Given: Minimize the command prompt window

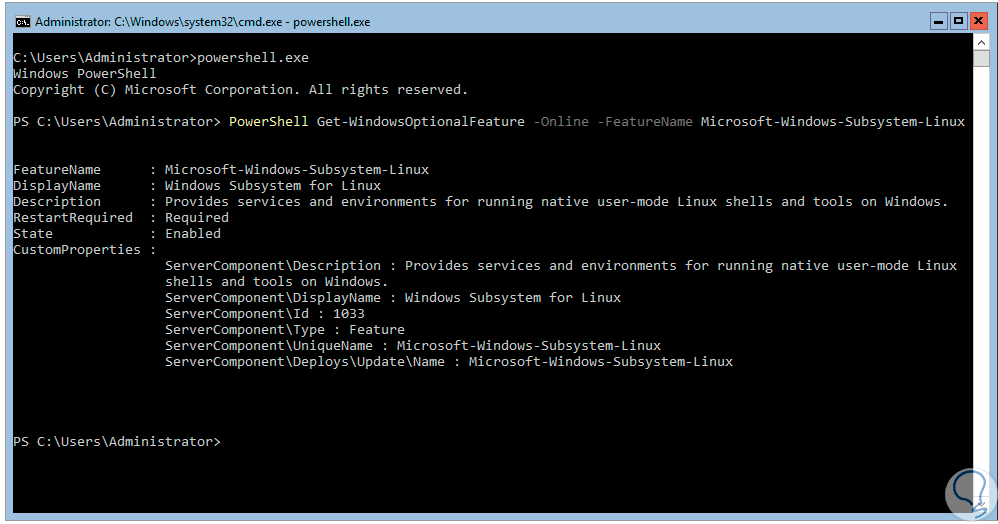Looking at the screenshot, I should point(937,20).
